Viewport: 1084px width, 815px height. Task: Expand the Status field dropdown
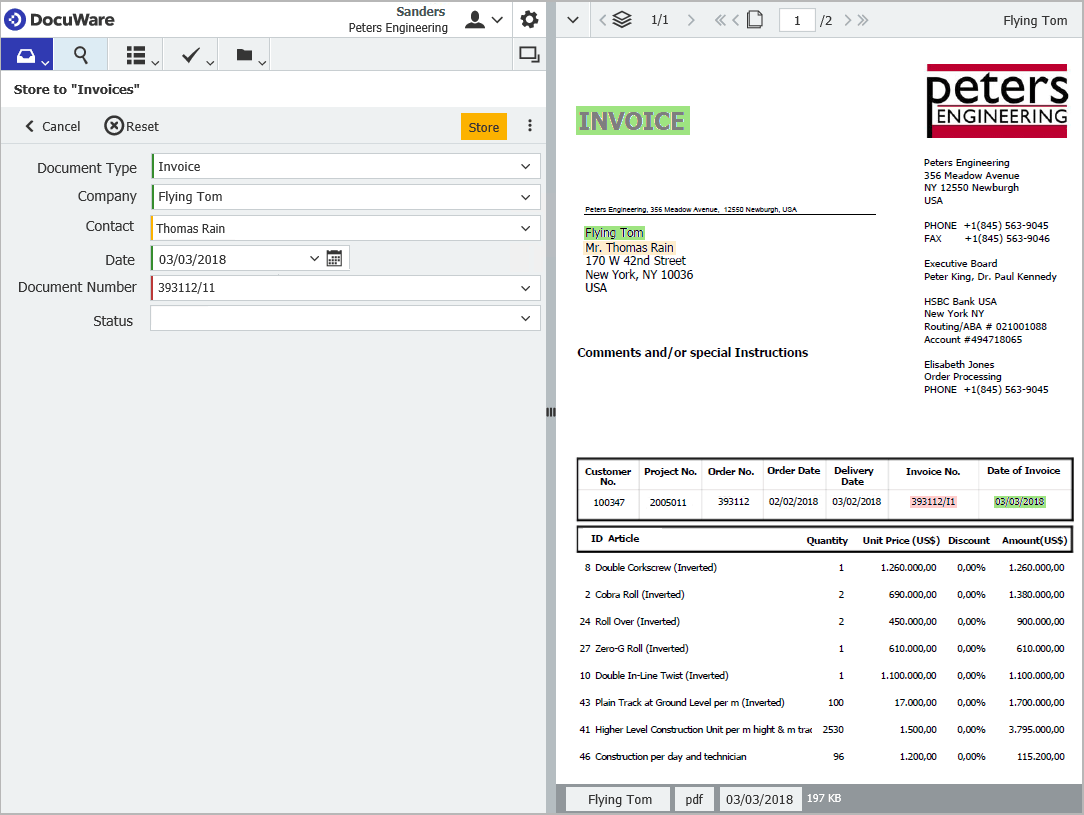pos(525,319)
